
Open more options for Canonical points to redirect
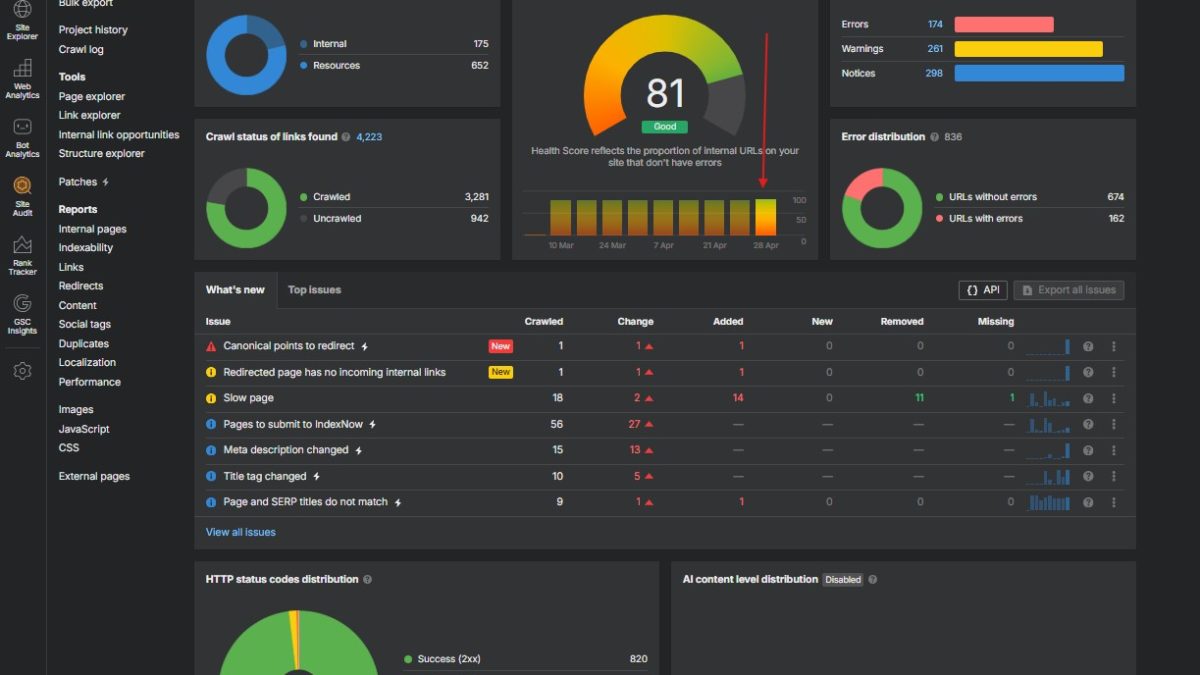click(1113, 346)
